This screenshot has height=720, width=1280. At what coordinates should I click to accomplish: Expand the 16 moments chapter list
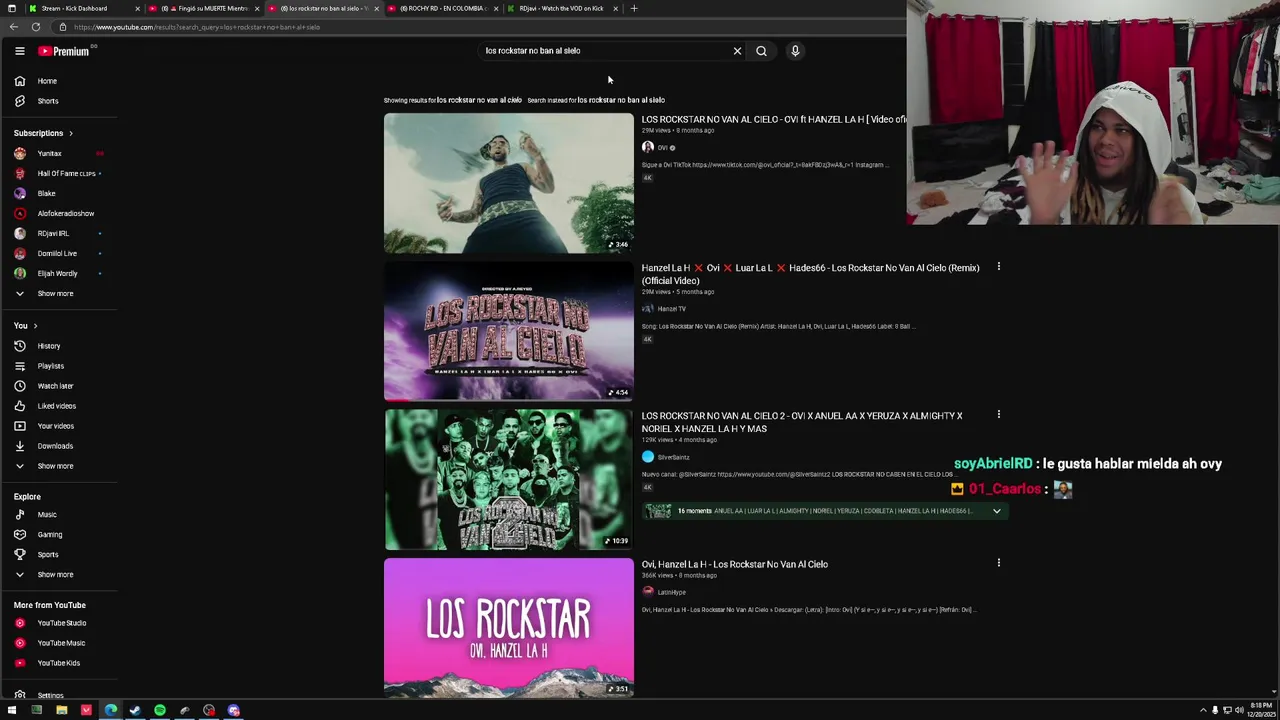tap(996, 511)
